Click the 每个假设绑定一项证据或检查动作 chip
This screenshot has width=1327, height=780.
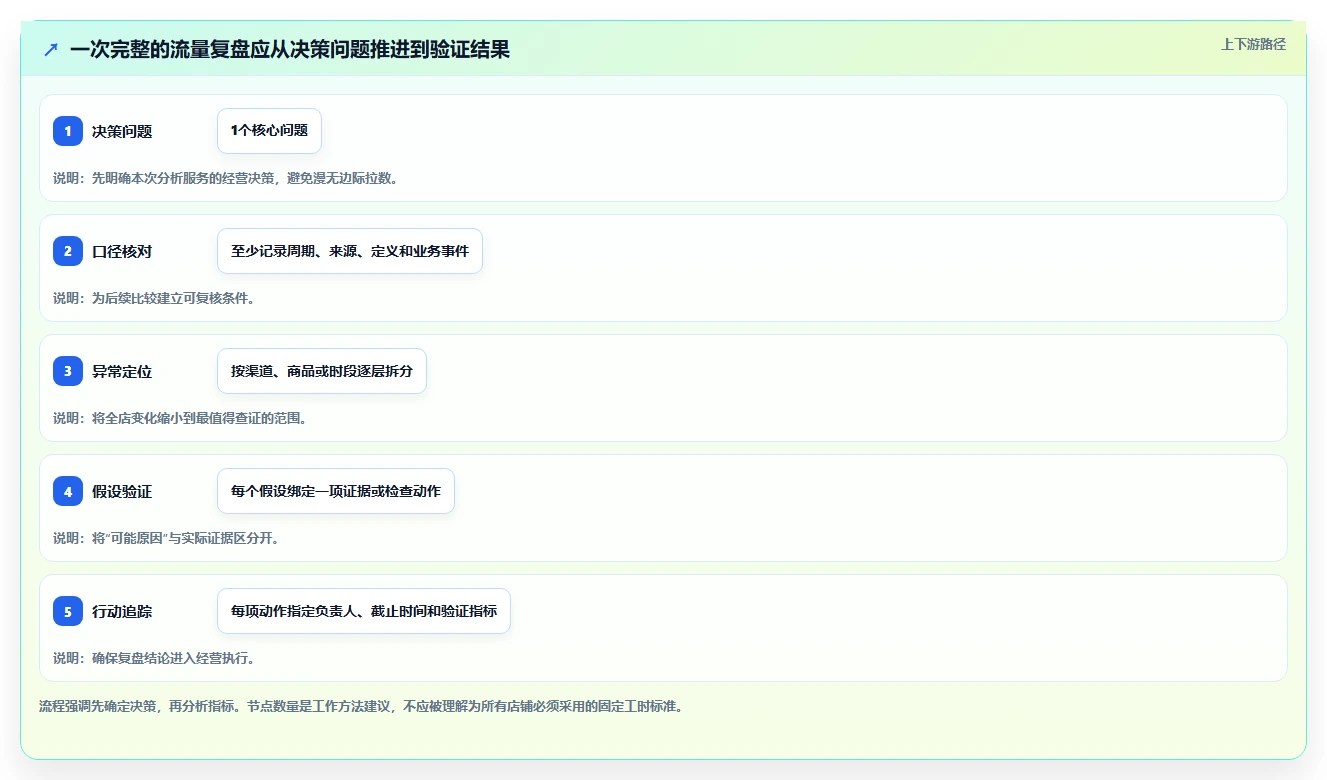[x=336, y=491]
